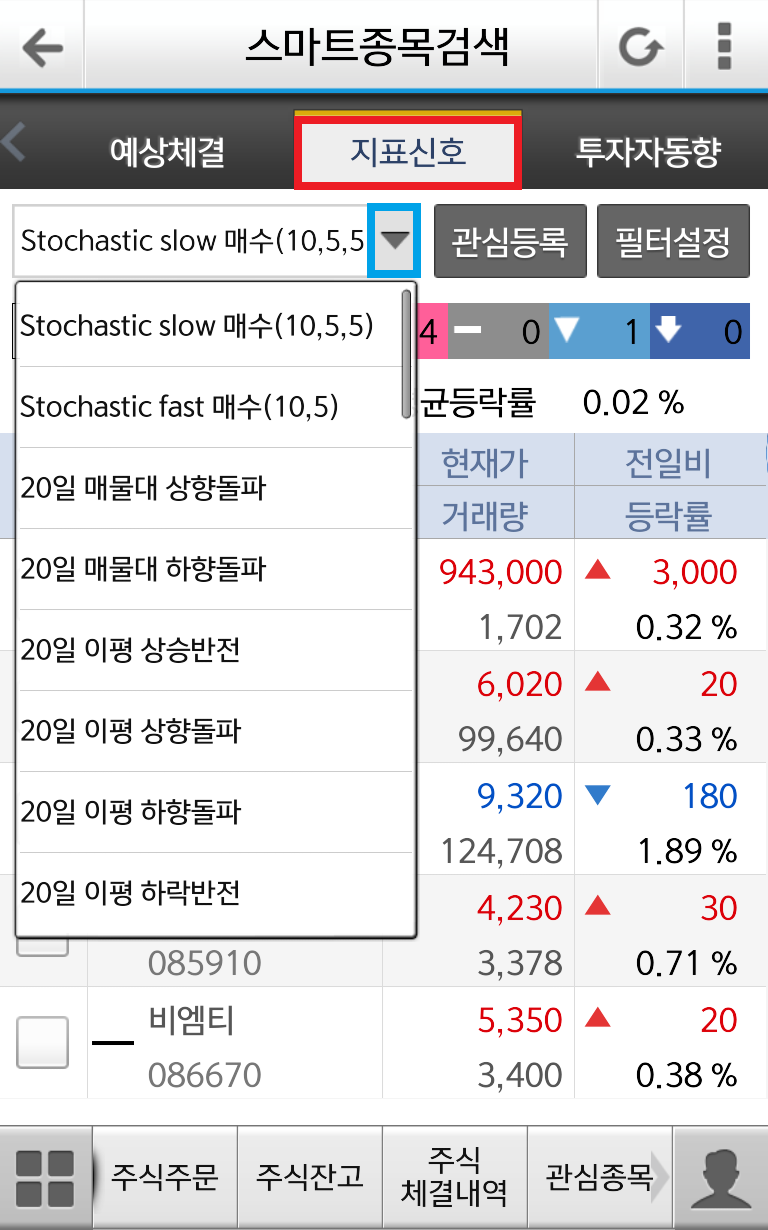The image size is (768, 1230).
Task: Grab the dropdown list scrollbar handle
Action: click(x=406, y=353)
